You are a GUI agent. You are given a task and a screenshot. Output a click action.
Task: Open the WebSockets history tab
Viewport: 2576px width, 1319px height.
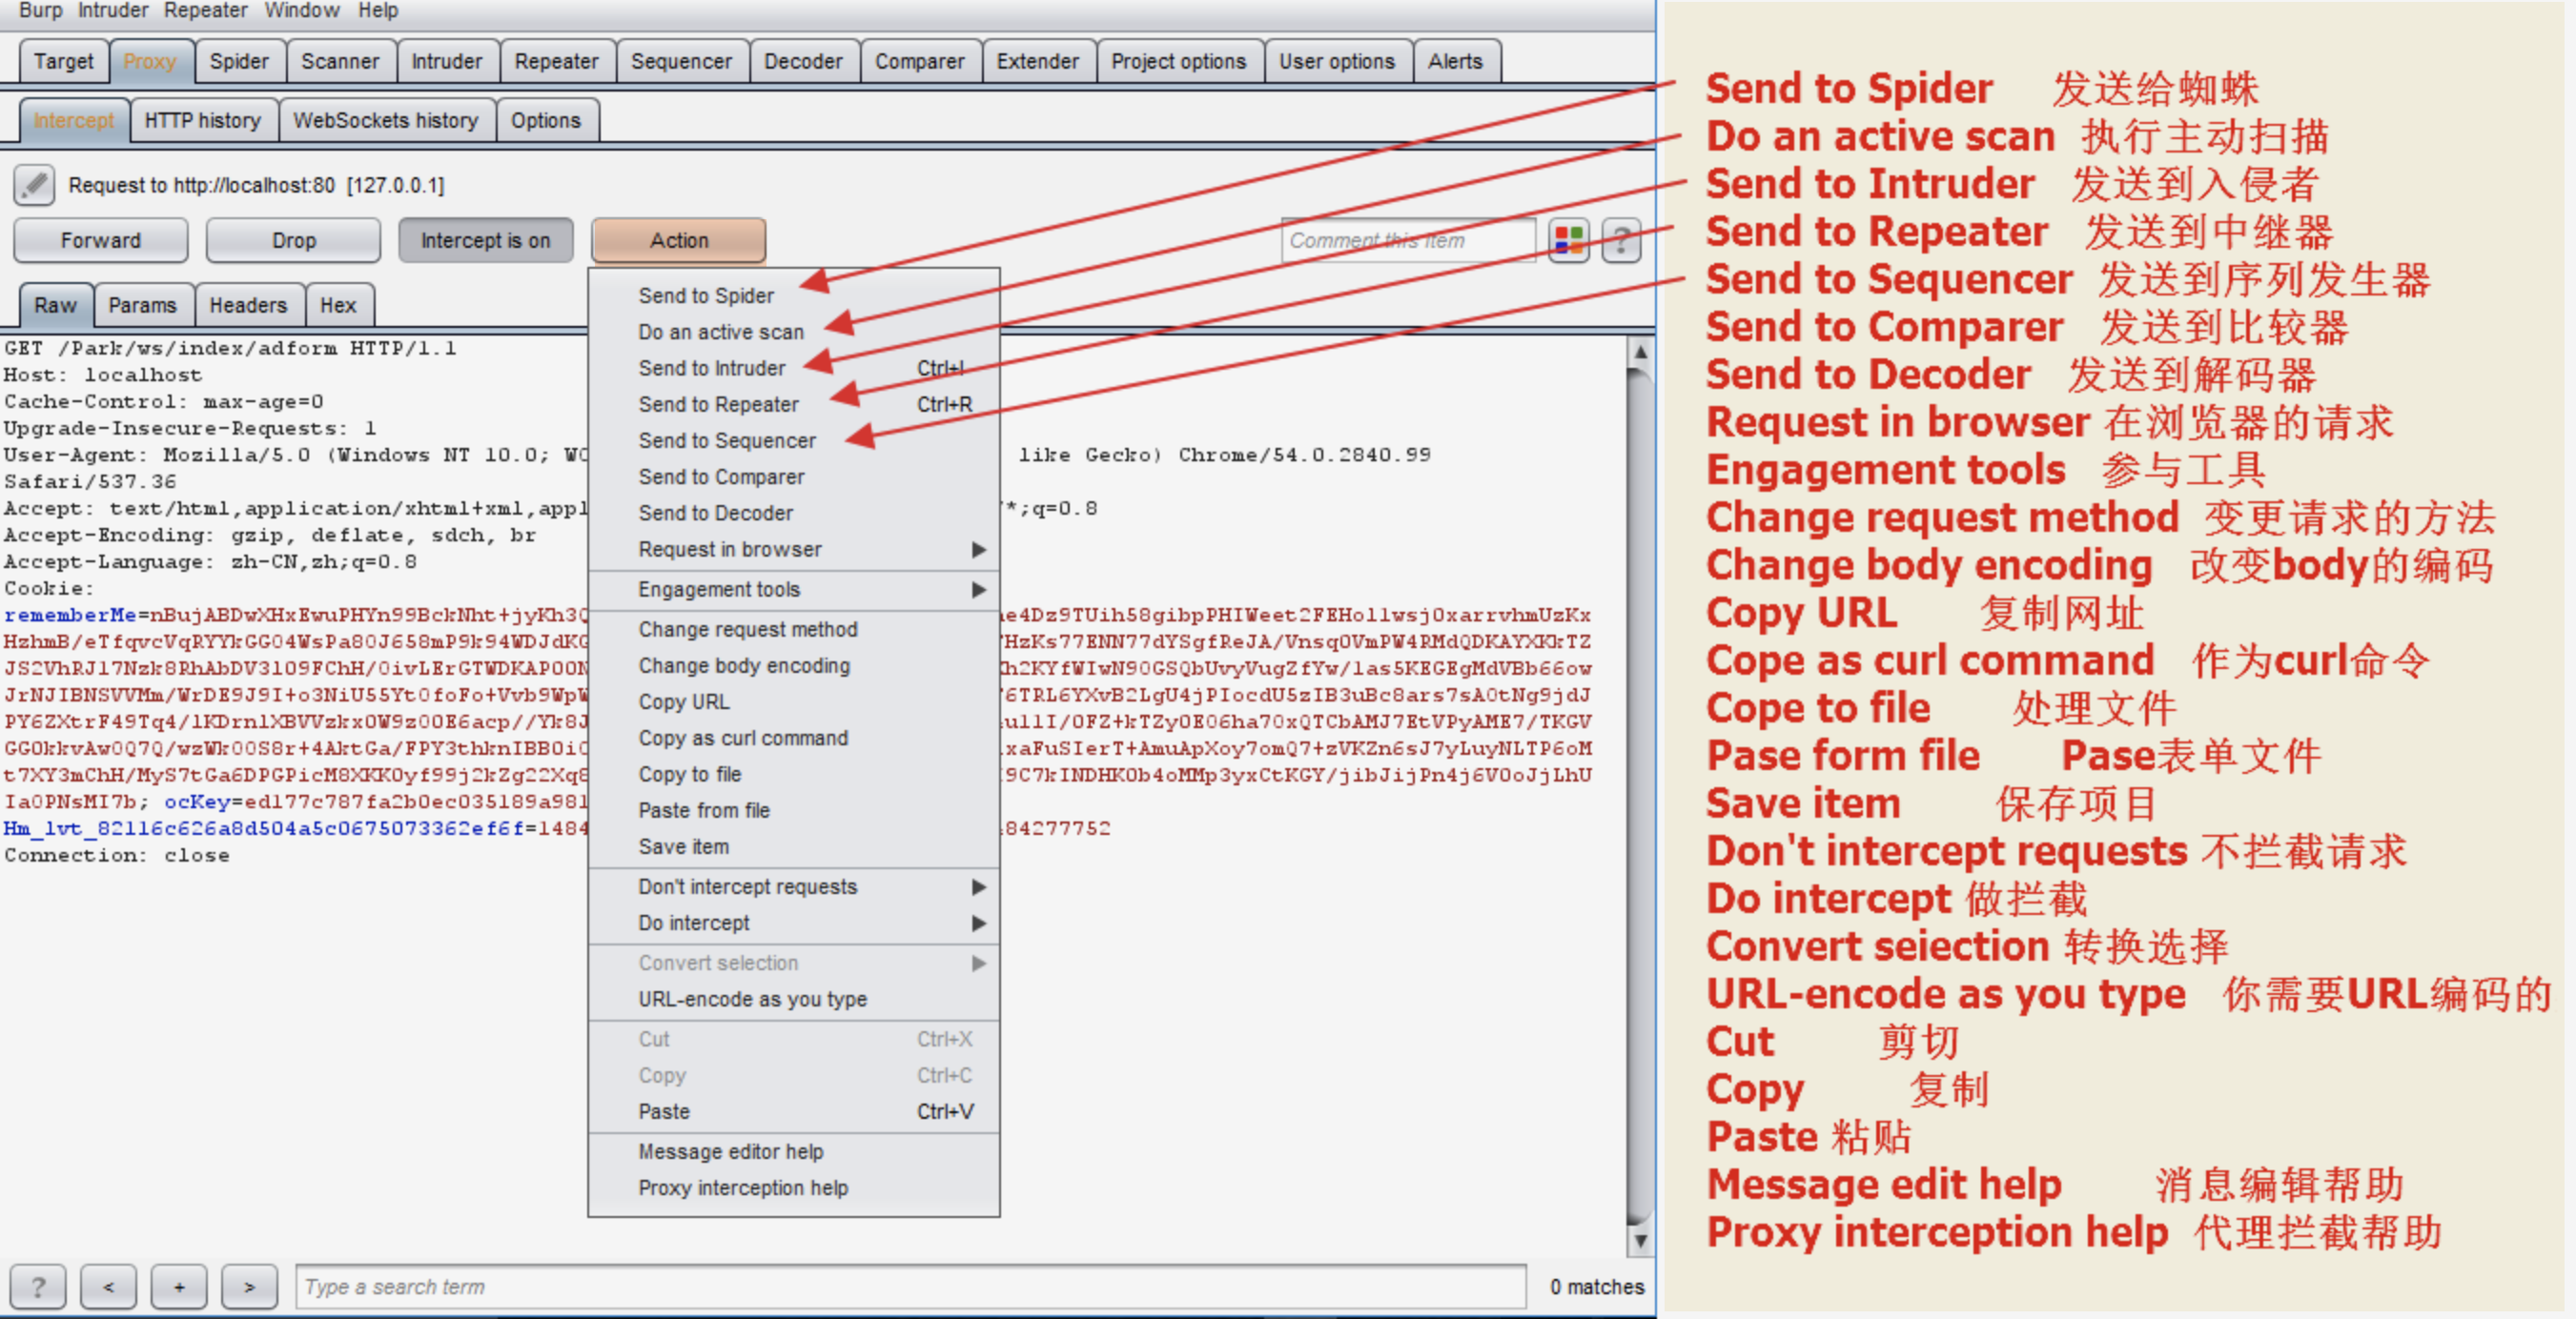pyautogui.click(x=386, y=121)
